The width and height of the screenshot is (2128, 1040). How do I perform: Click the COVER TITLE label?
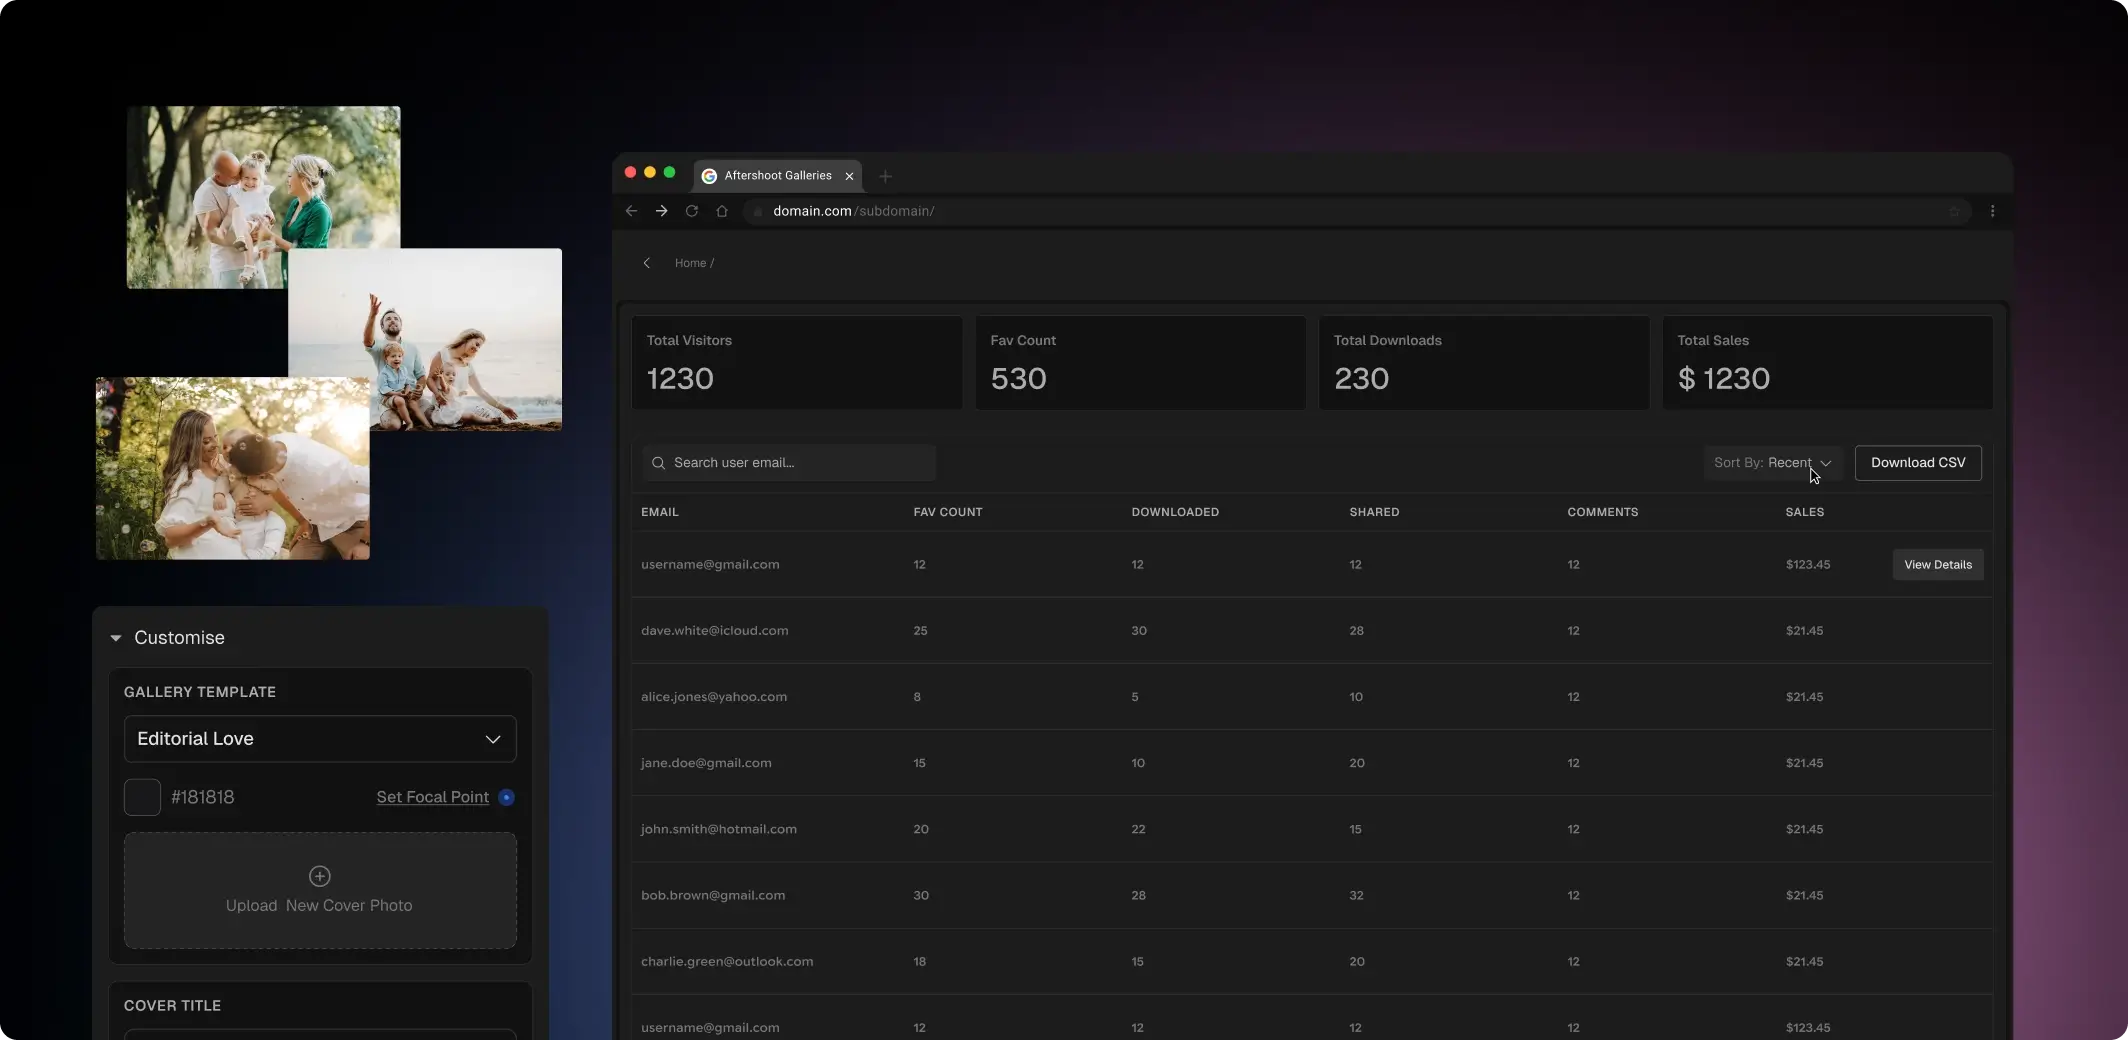pos(172,1006)
